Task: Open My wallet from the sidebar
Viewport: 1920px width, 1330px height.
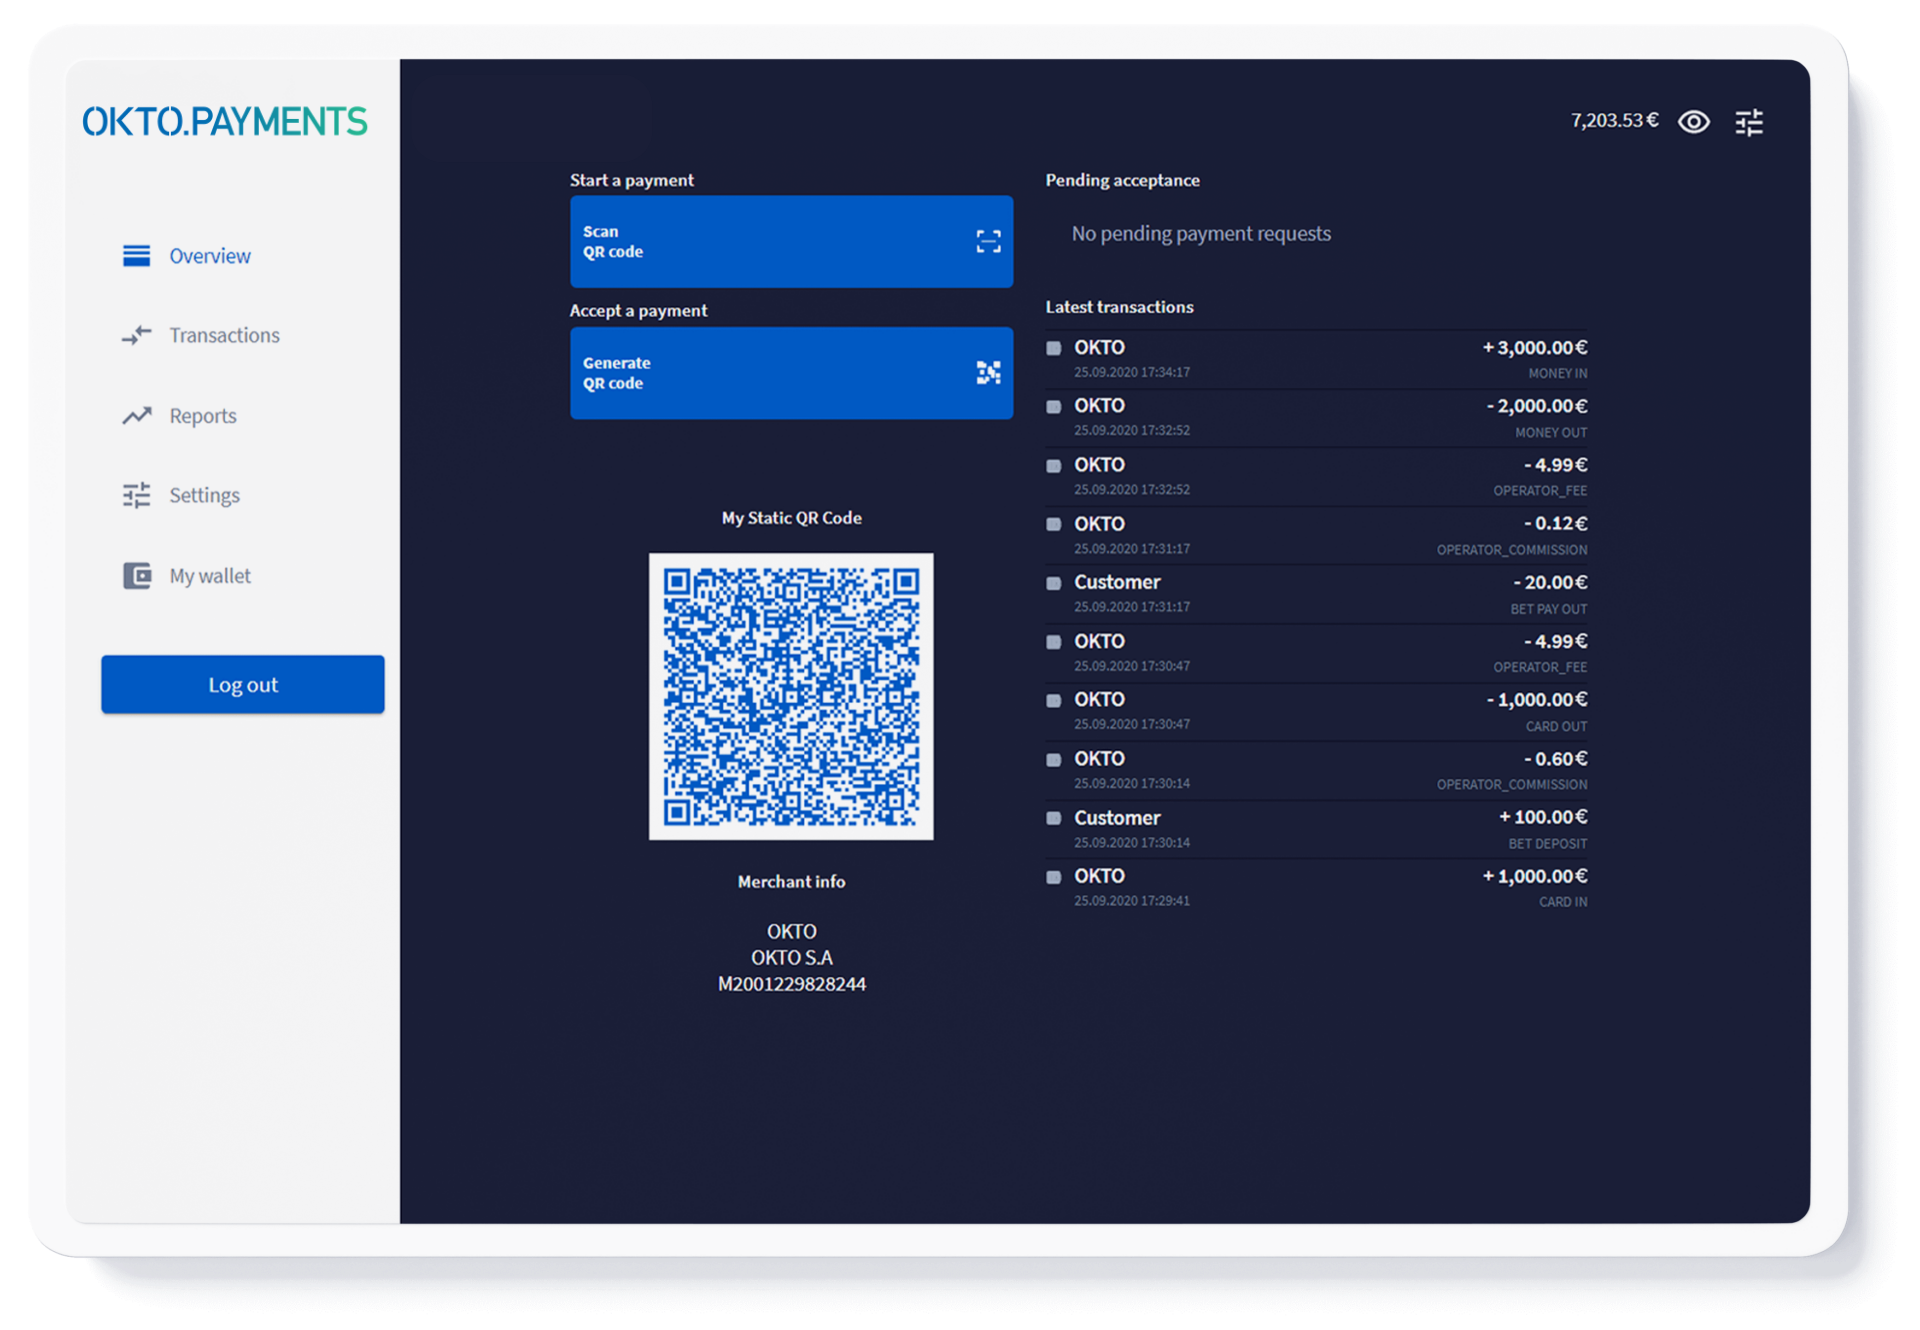Action: pos(210,576)
